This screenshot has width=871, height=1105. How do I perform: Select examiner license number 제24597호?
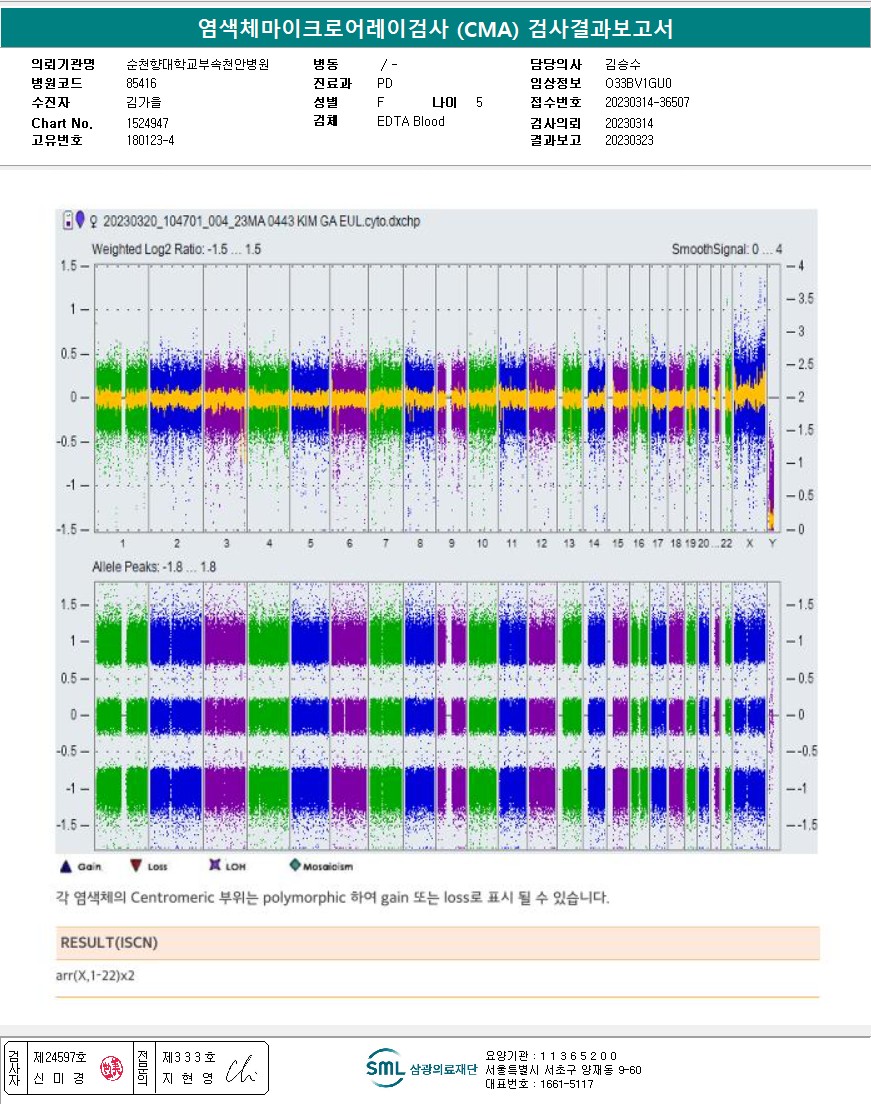tap(60, 1057)
